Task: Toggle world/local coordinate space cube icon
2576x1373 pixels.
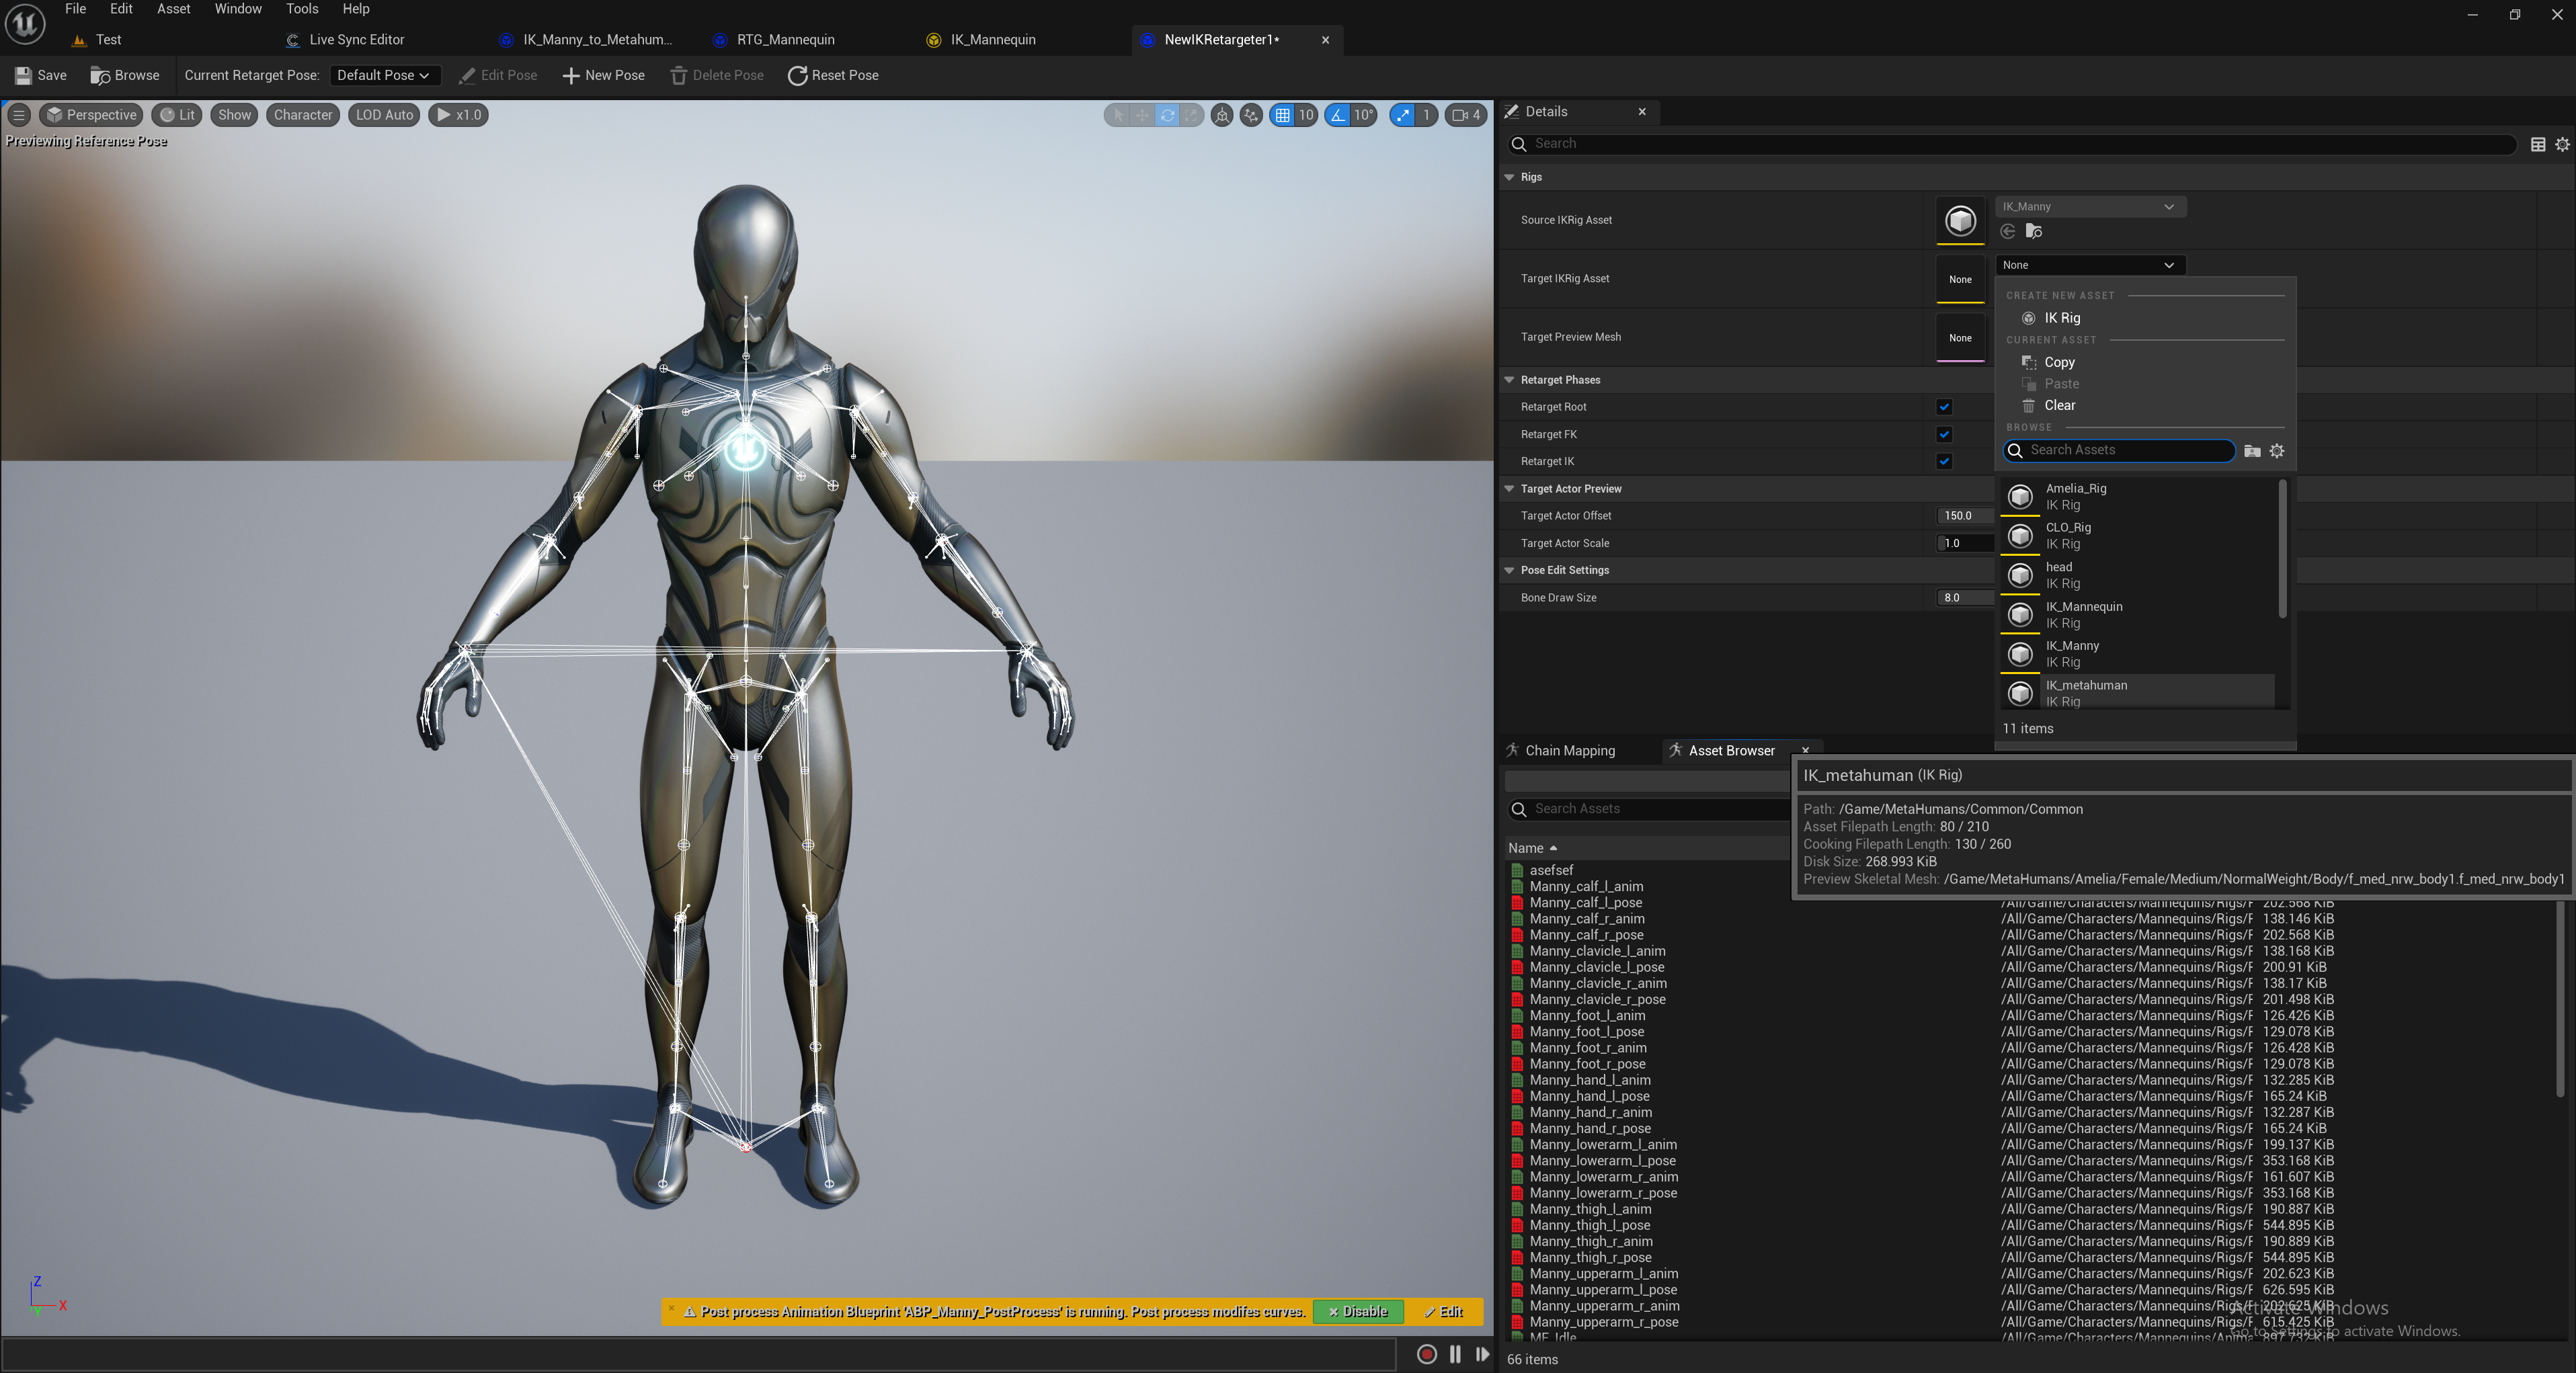Action: pos(1222,115)
